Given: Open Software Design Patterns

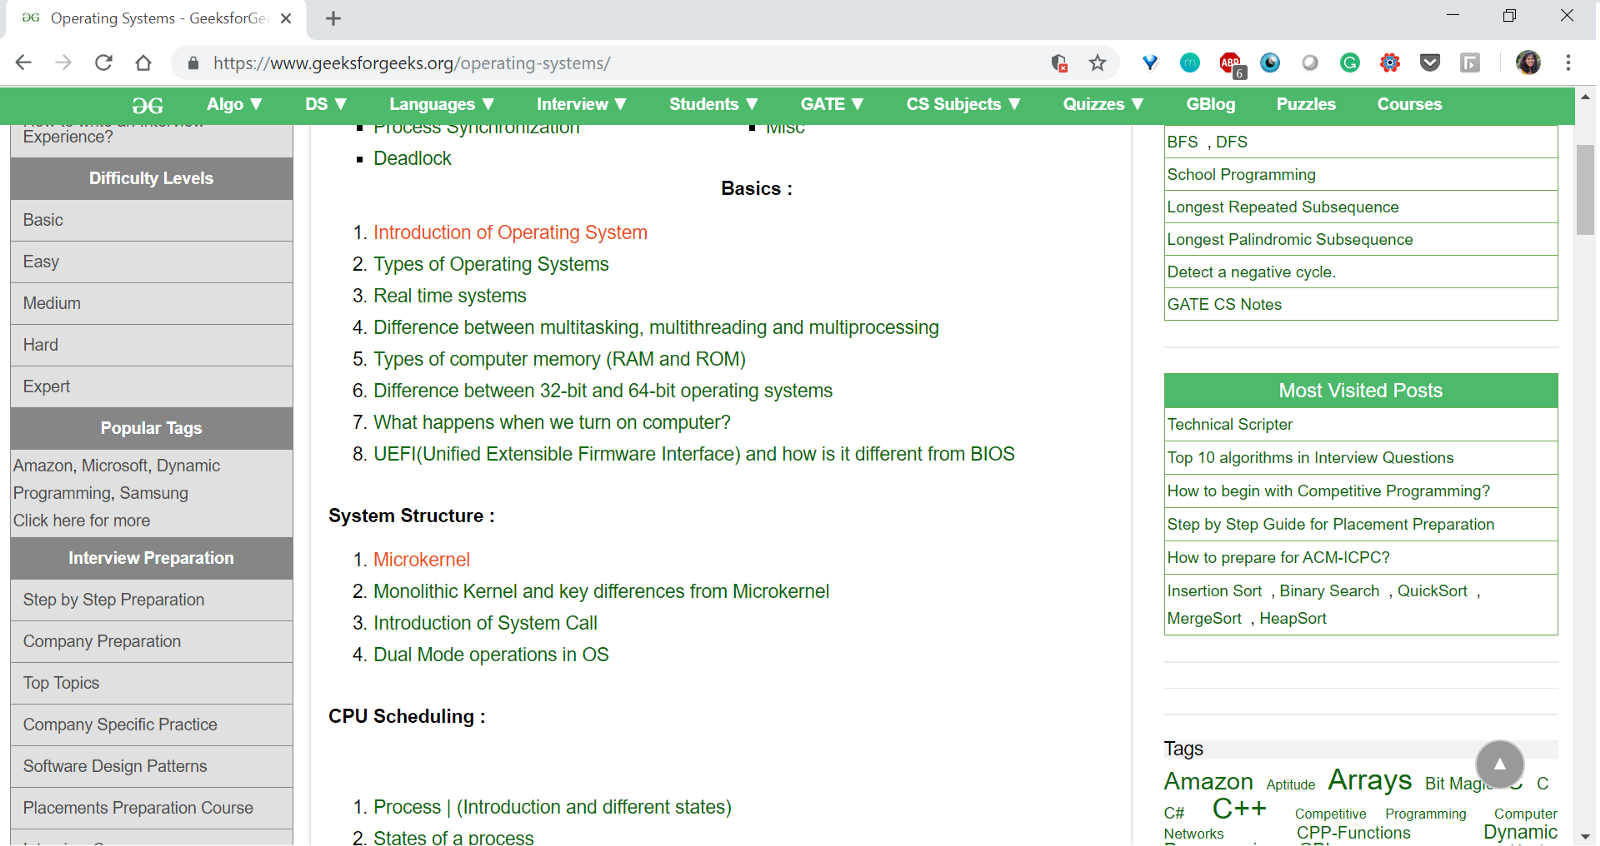Looking at the screenshot, I should click(151, 766).
